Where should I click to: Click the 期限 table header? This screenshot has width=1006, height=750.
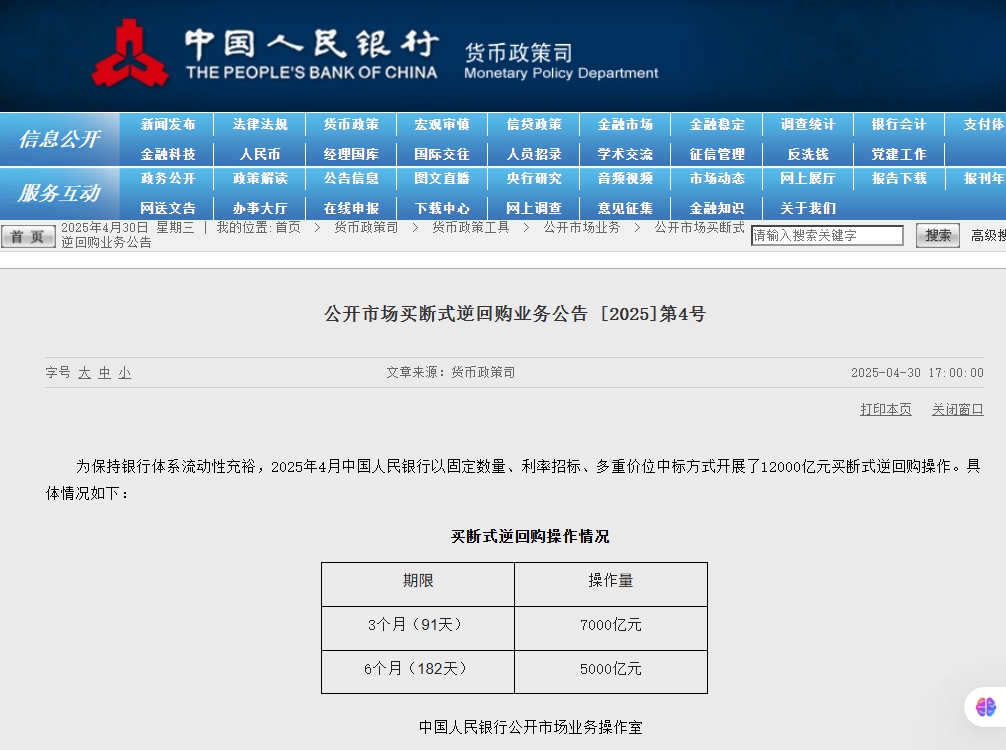tap(418, 584)
